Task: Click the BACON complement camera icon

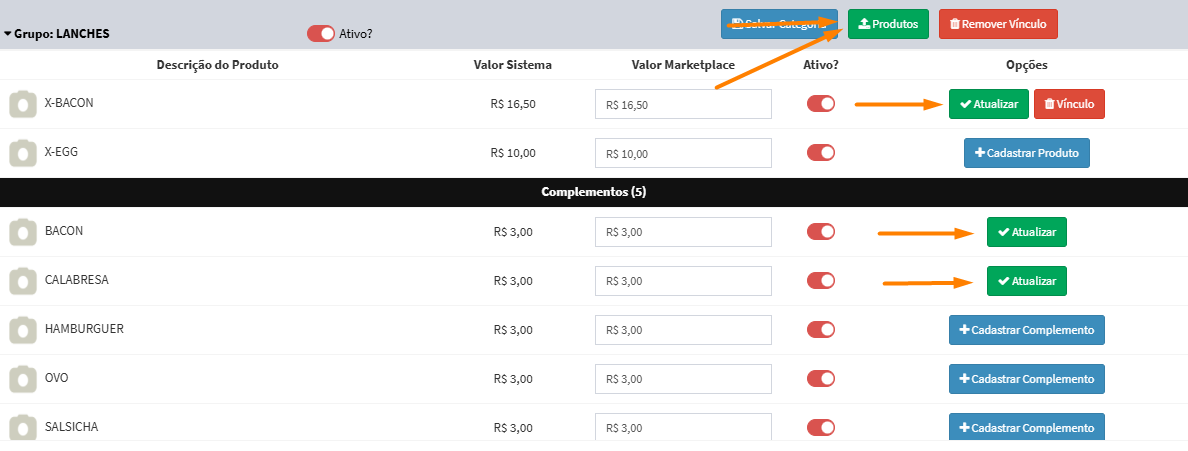Action: pyautogui.click(x=23, y=232)
